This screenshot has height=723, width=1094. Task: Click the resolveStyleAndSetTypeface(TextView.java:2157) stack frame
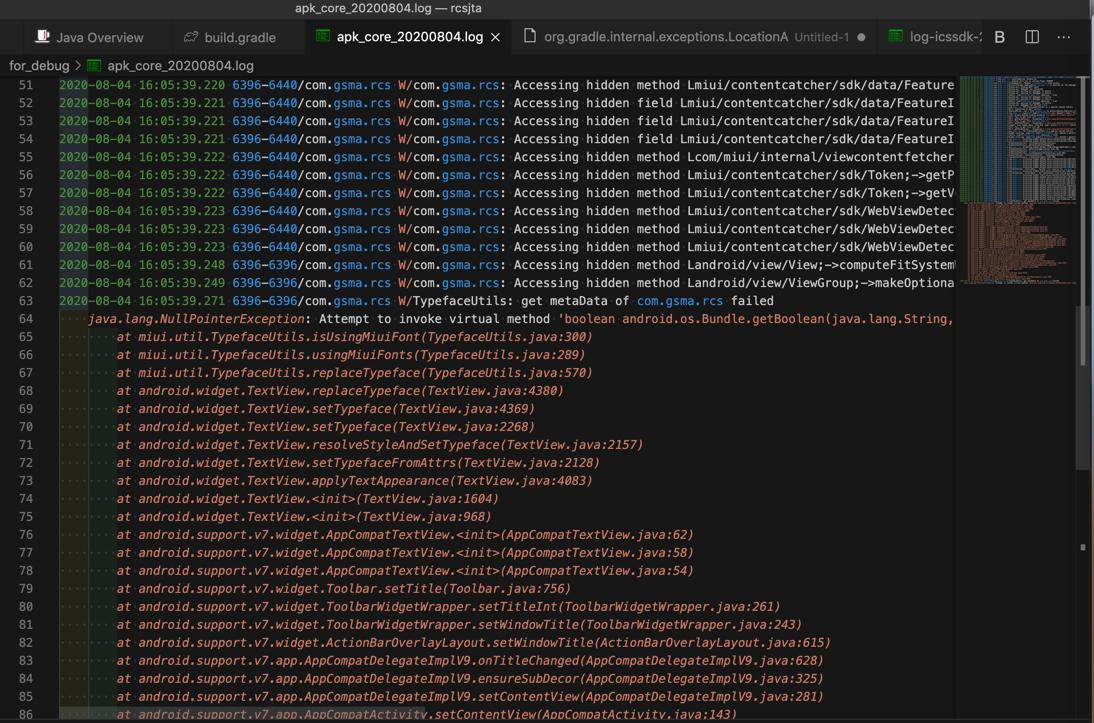(380, 445)
